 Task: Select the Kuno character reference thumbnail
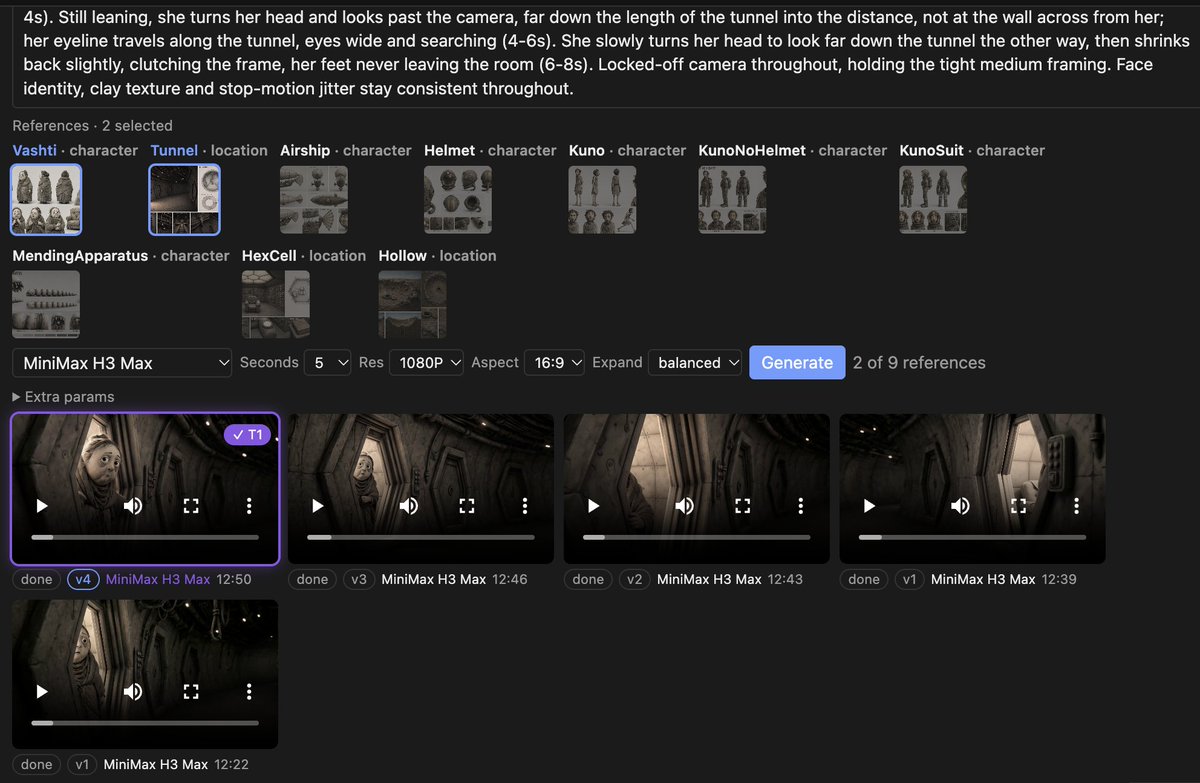602,199
